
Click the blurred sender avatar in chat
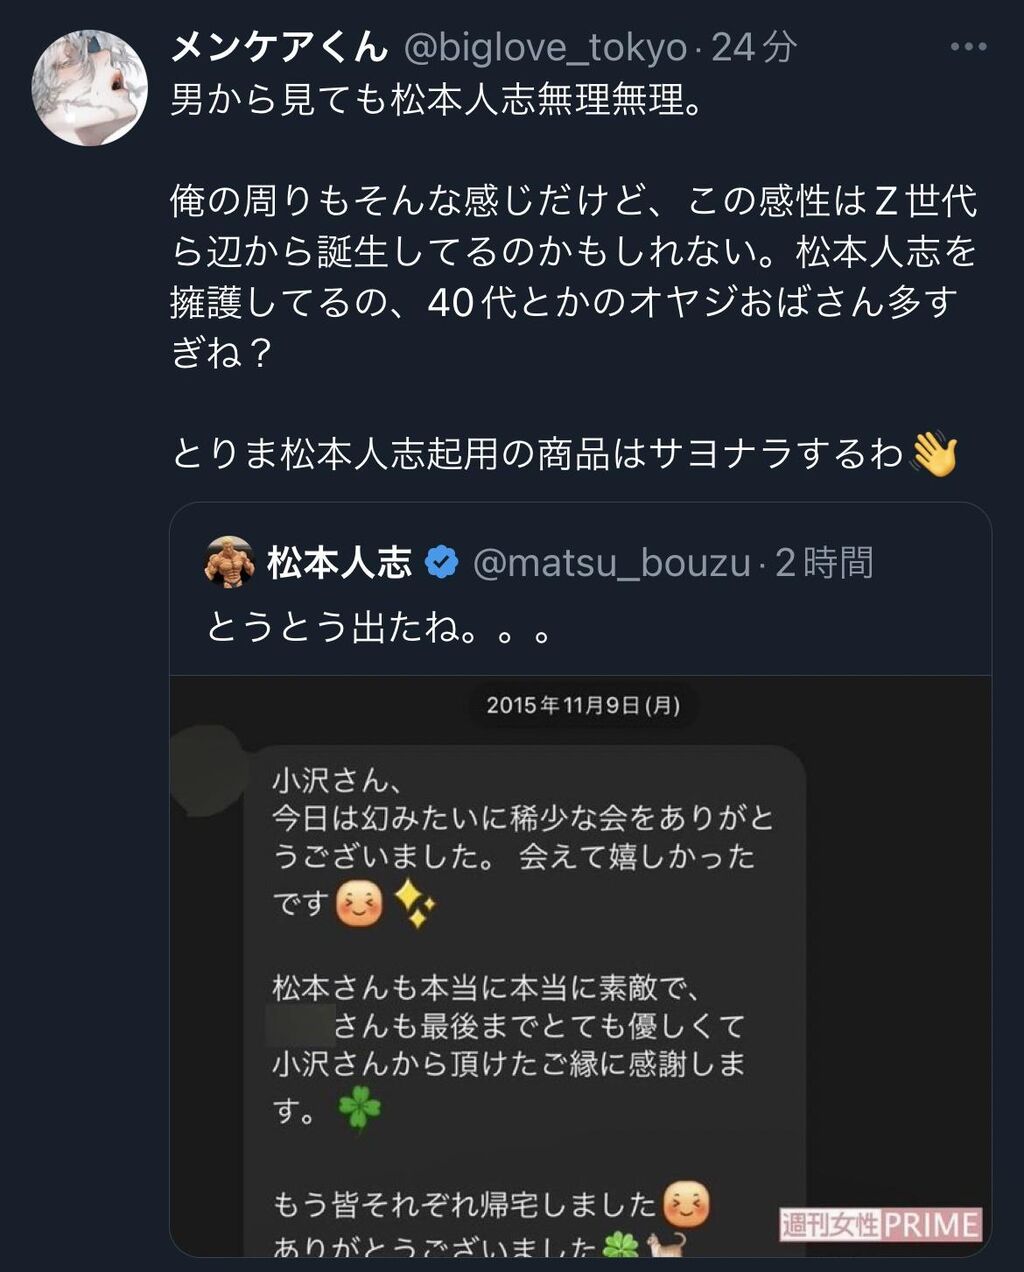click(207, 771)
